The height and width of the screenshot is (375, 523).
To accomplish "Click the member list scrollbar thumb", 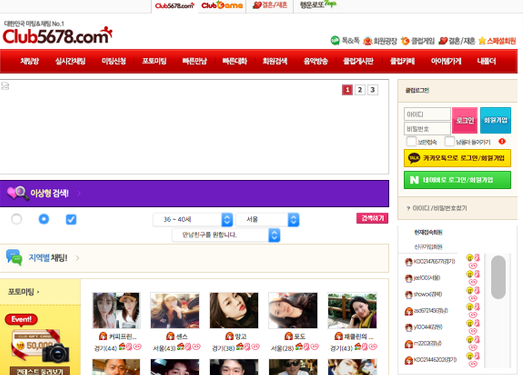I will click(498, 277).
